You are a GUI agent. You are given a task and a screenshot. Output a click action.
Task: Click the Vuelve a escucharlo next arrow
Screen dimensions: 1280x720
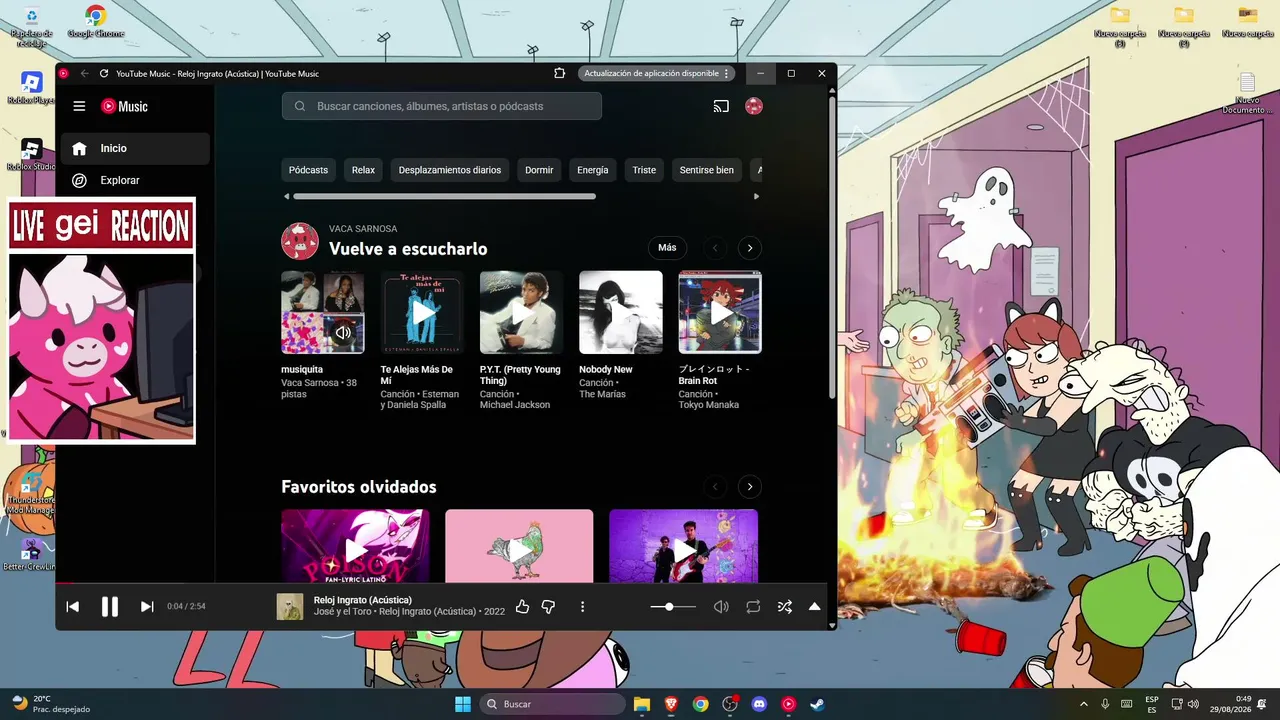(750, 248)
